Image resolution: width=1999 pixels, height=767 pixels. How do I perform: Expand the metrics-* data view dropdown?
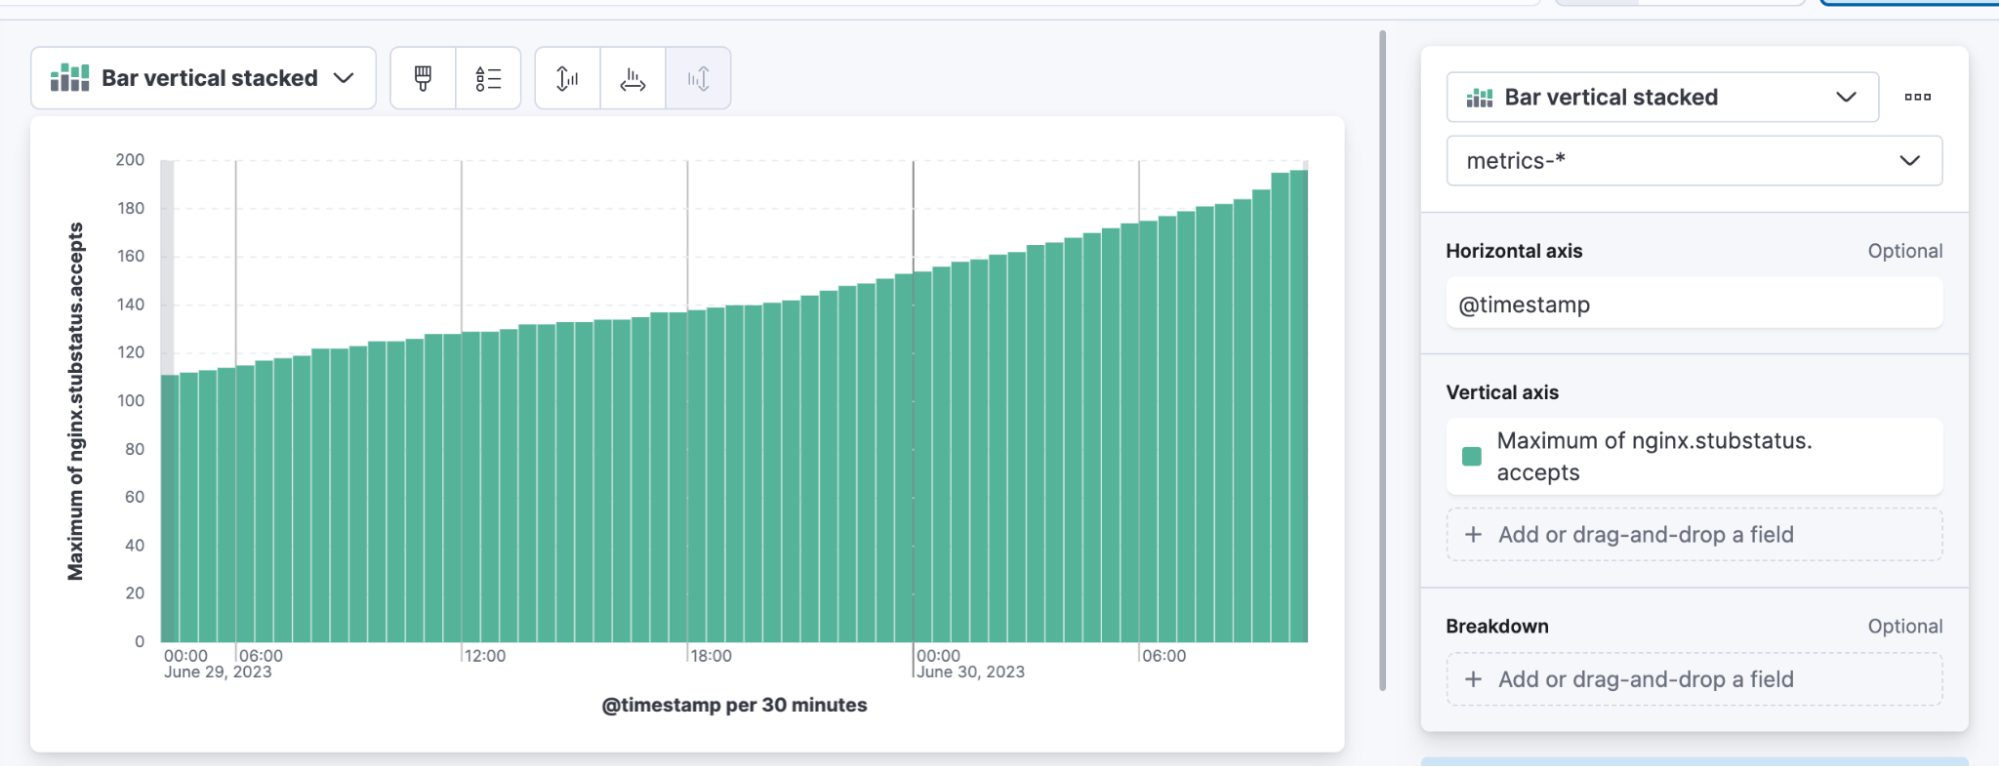(x=1693, y=161)
